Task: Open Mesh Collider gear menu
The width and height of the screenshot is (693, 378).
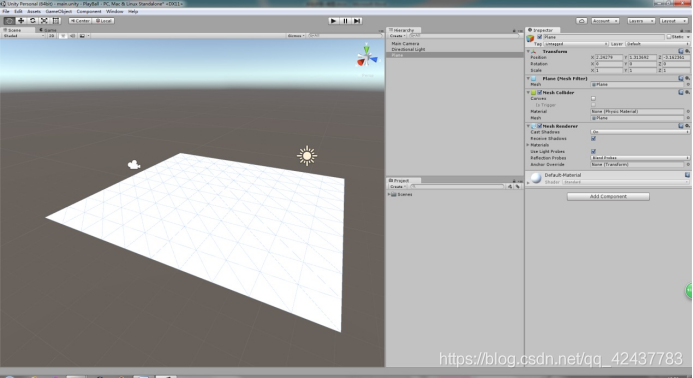Action: point(687,92)
